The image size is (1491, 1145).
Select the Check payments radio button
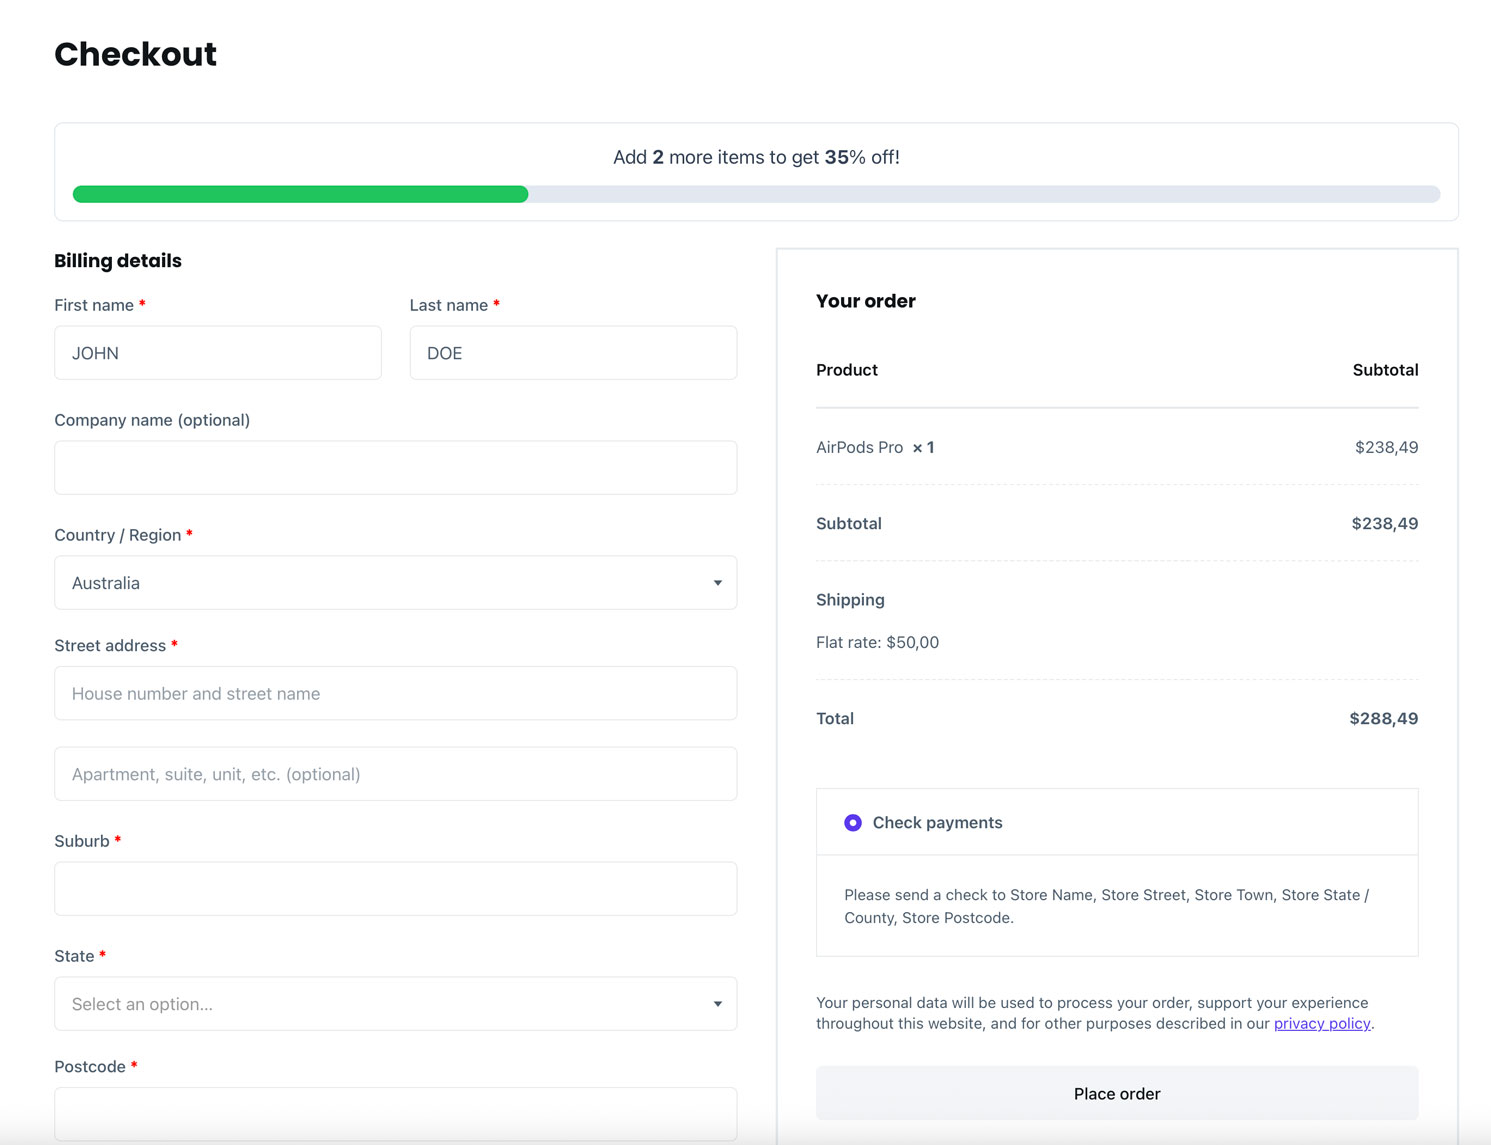pyautogui.click(x=853, y=823)
